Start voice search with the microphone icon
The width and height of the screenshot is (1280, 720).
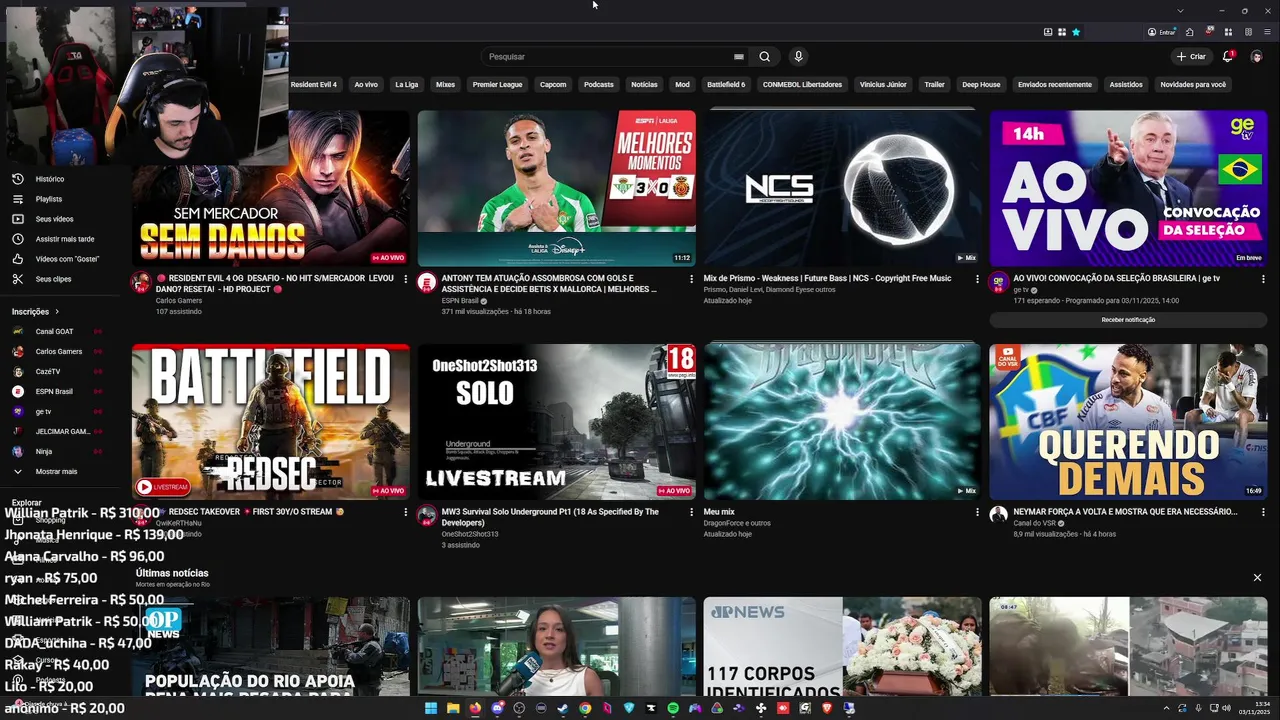[798, 57]
